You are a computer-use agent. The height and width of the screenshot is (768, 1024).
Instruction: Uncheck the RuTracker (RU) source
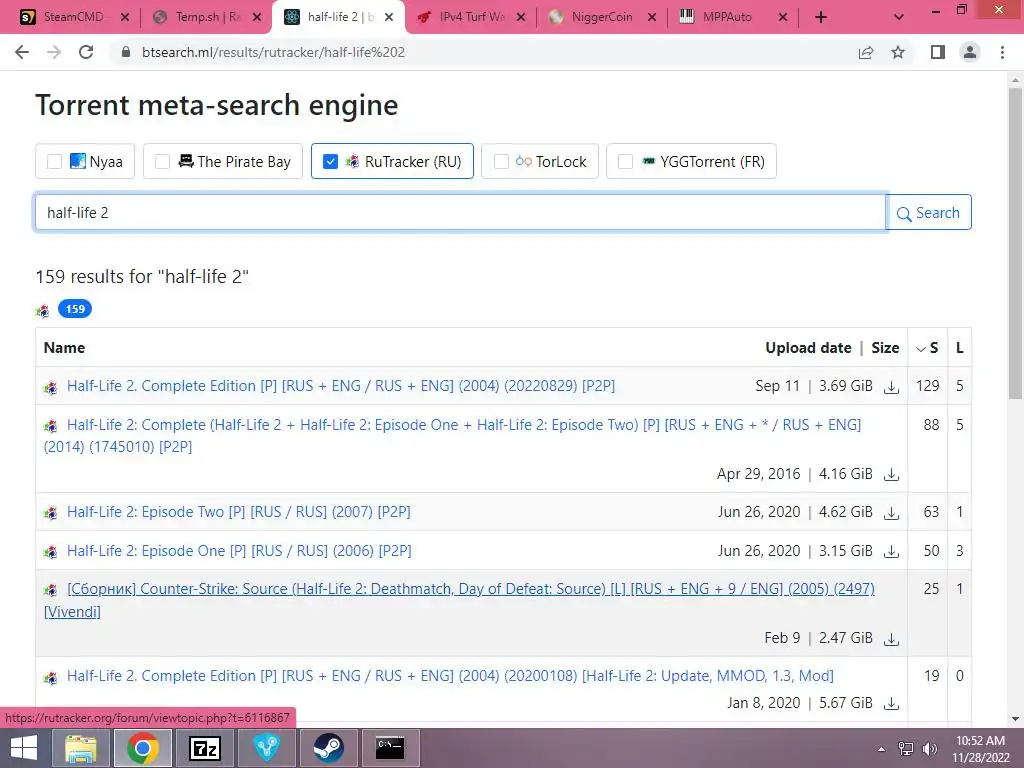coord(330,161)
